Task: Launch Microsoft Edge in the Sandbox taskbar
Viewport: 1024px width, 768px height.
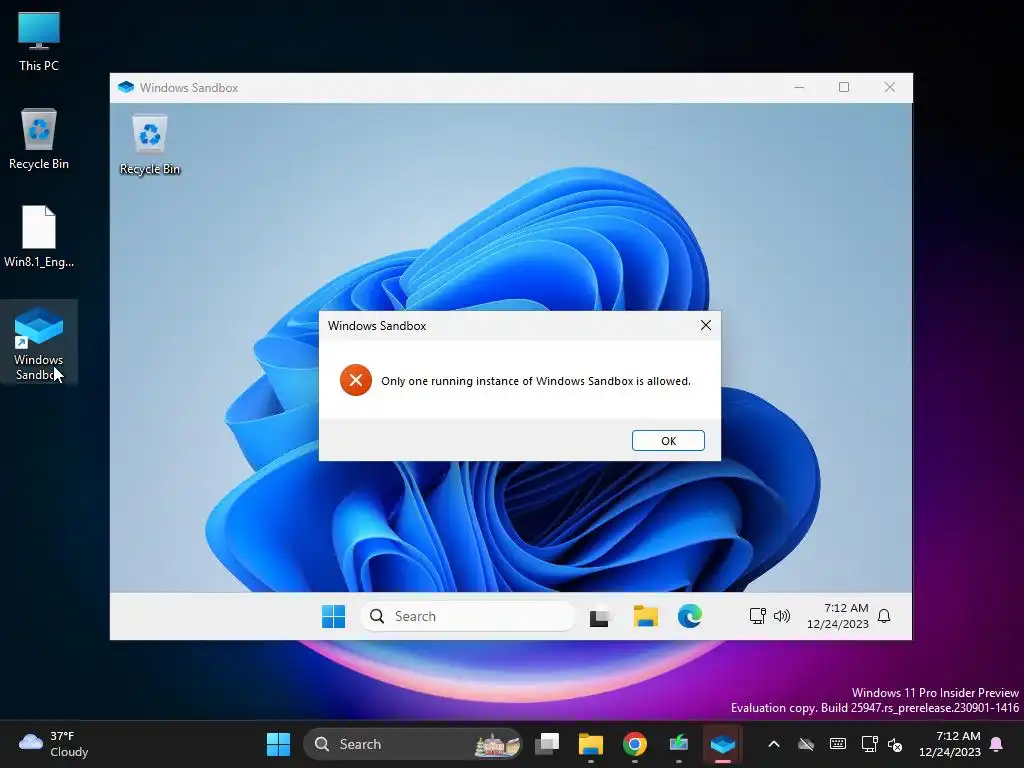Action: [690, 616]
